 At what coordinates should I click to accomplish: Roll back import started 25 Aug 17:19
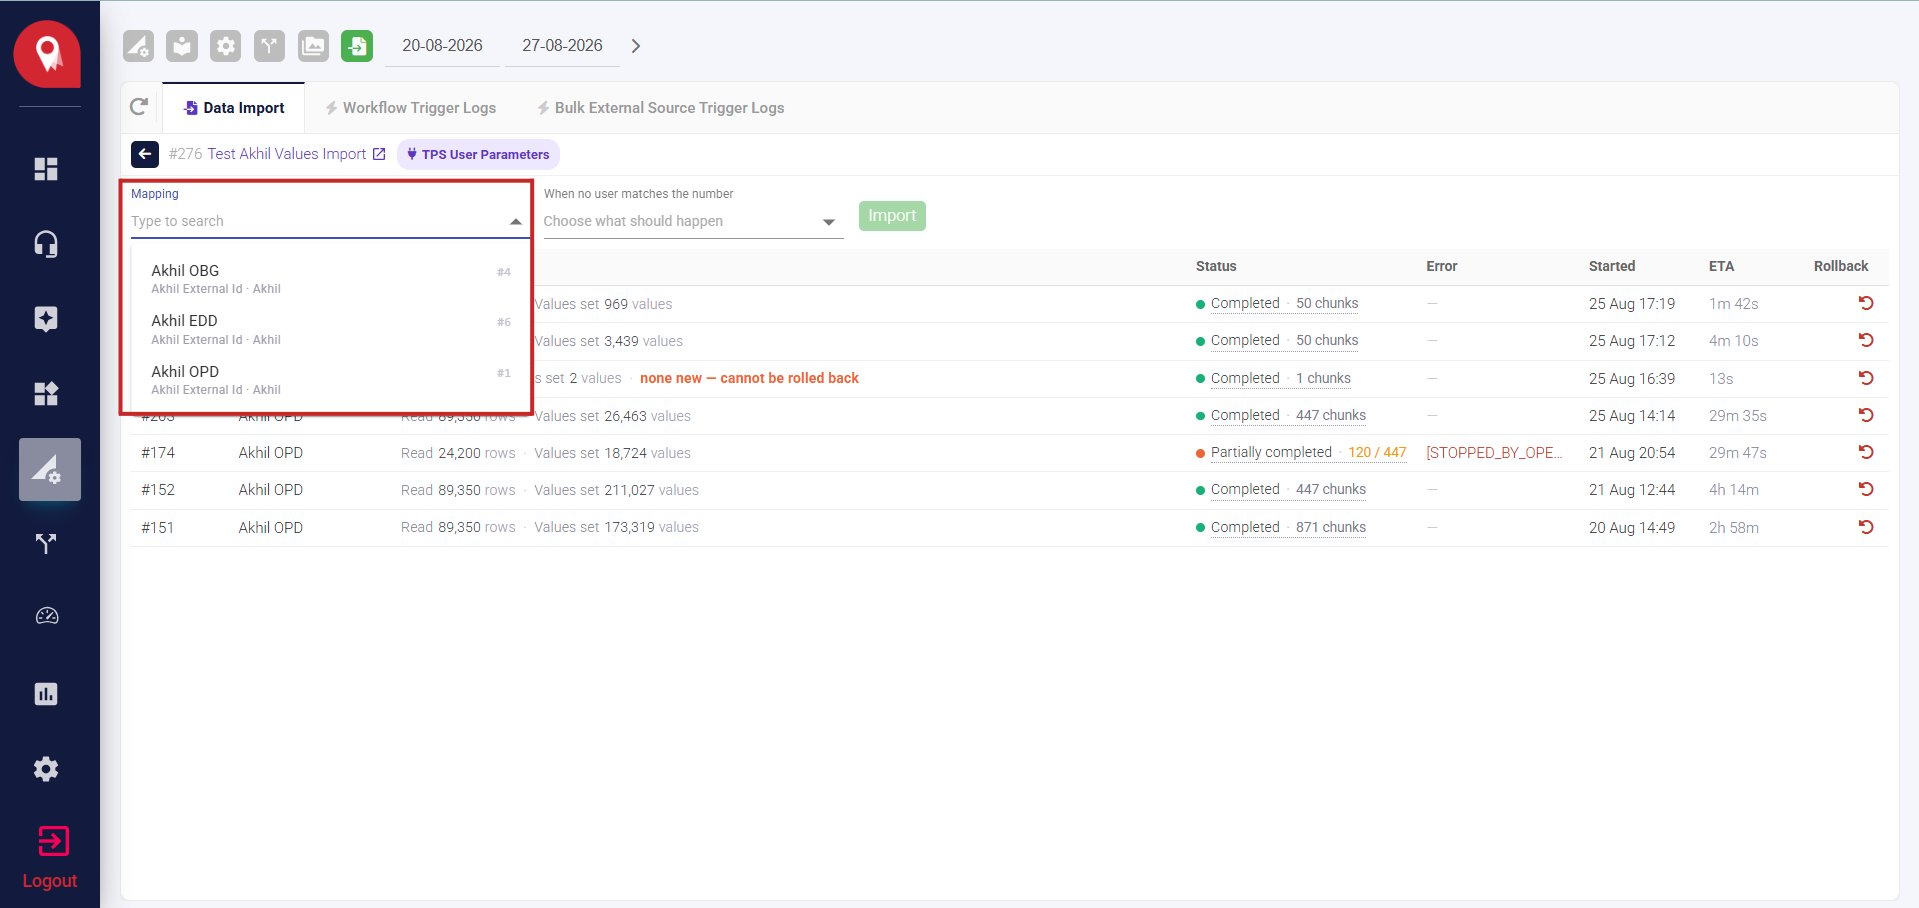(x=1865, y=303)
